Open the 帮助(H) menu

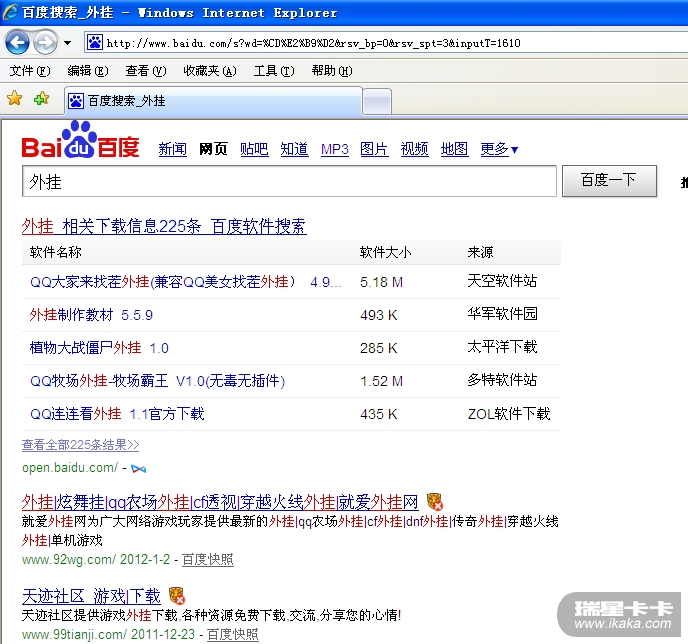[332, 71]
